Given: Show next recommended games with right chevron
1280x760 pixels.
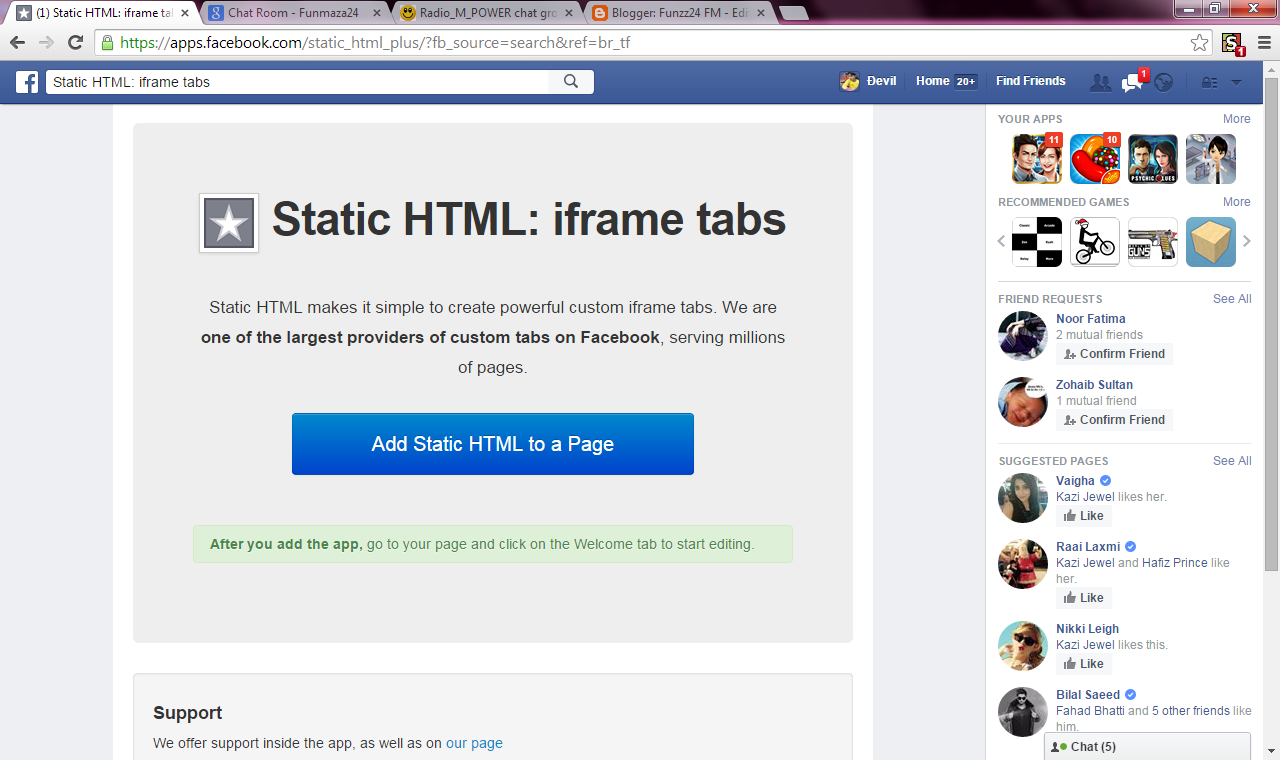Looking at the screenshot, I should 1246,241.
